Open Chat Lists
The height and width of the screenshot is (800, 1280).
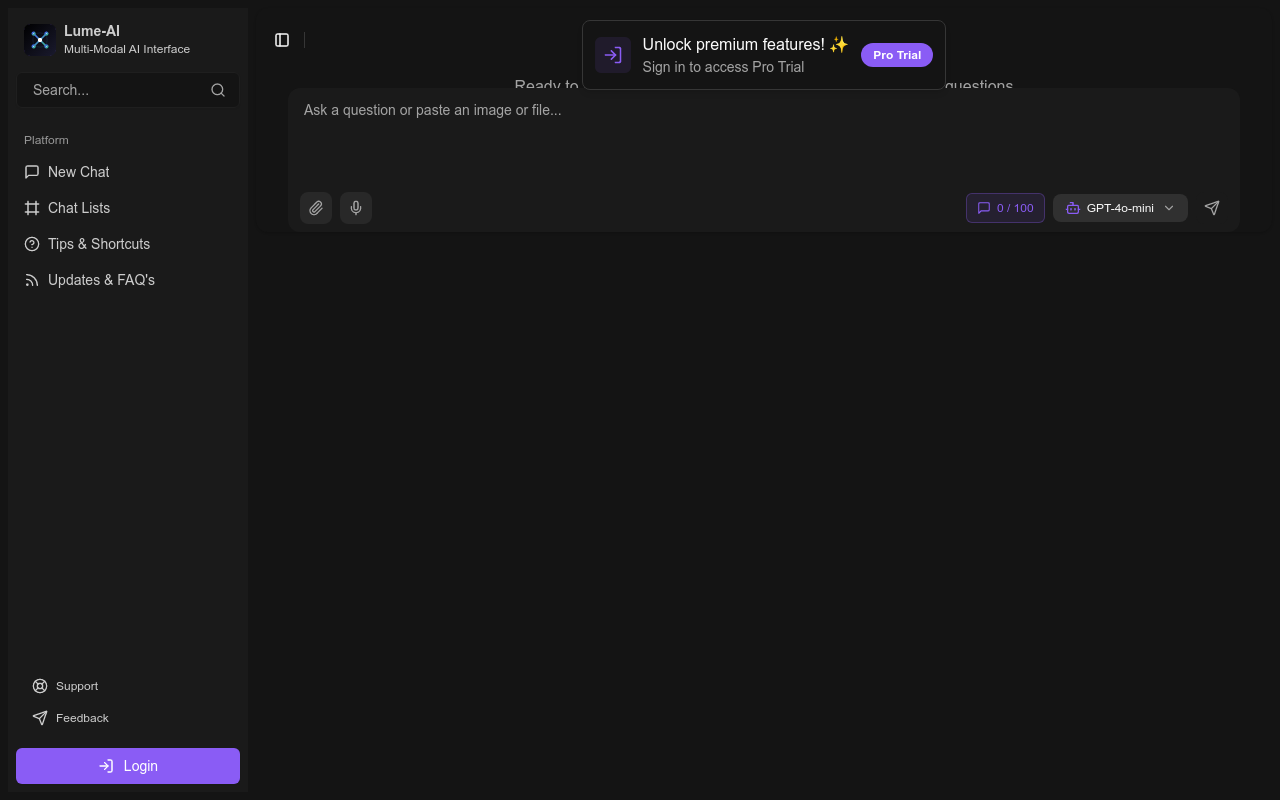(78, 208)
